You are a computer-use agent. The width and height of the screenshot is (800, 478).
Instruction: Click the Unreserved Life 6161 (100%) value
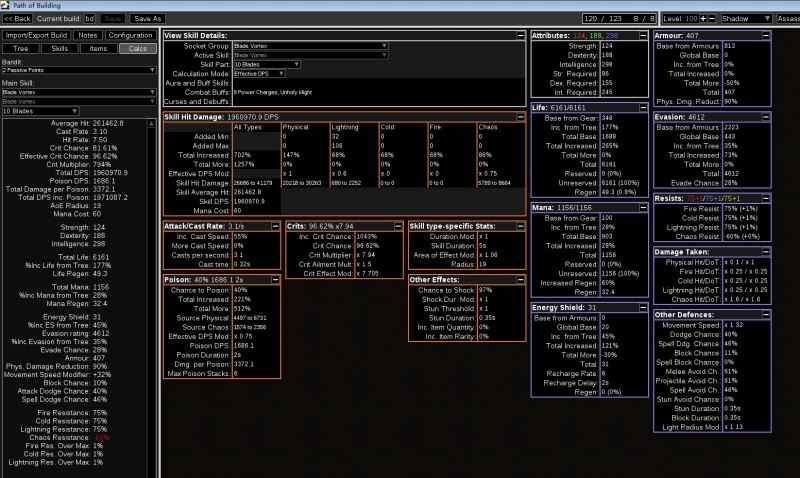[x=619, y=183]
